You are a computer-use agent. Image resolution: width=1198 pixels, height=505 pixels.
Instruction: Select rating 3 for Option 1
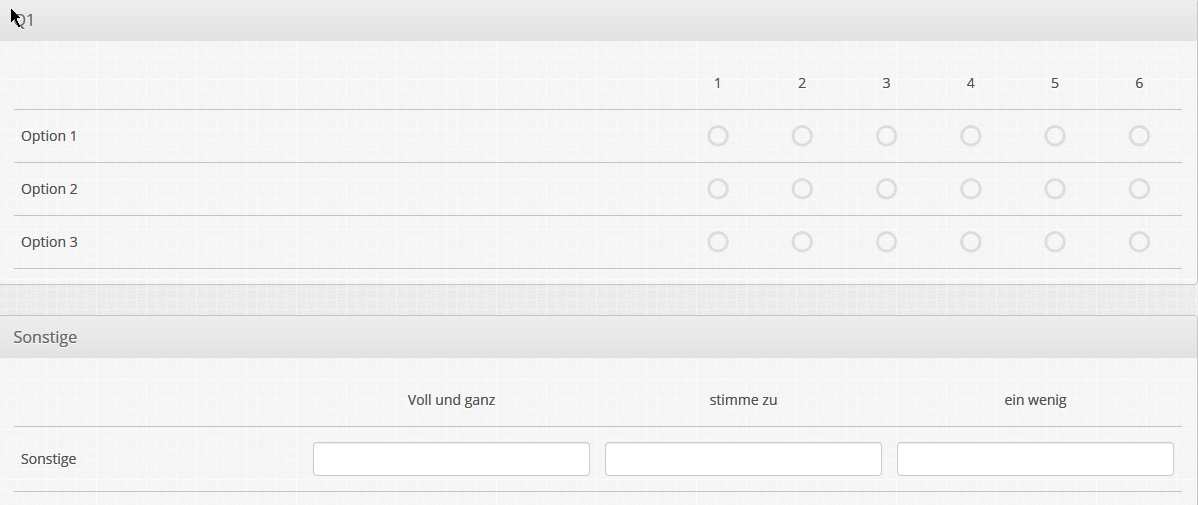(886, 136)
